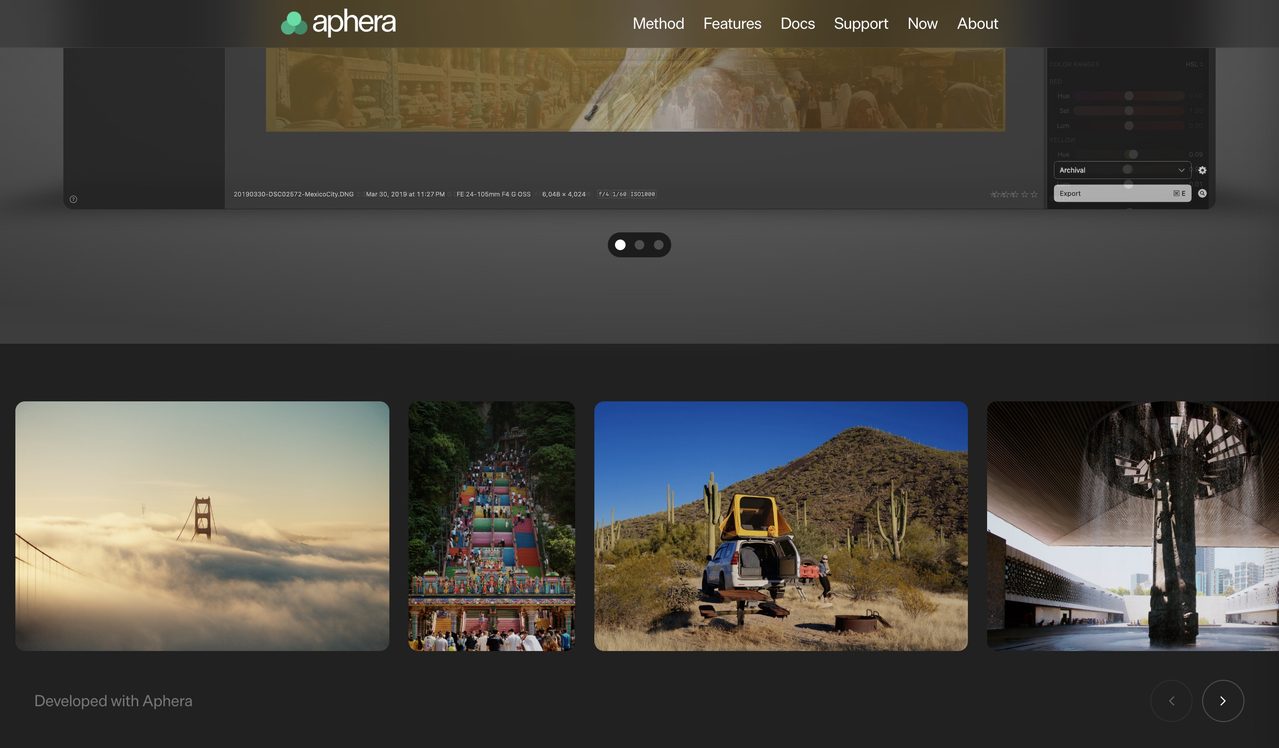
Task: Show next gallery photos arrow
Action: click(x=1222, y=701)
